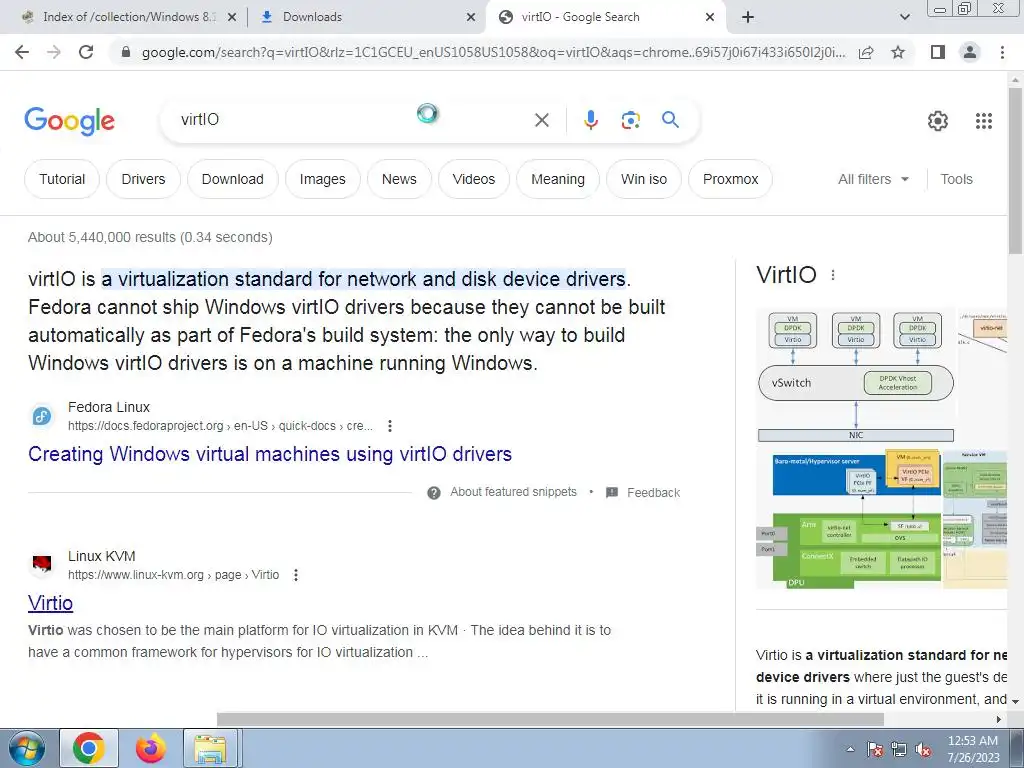1024x768 pixels.
Task: Open the vSwitch diagram thumbnail
Action: click(856, 377)
